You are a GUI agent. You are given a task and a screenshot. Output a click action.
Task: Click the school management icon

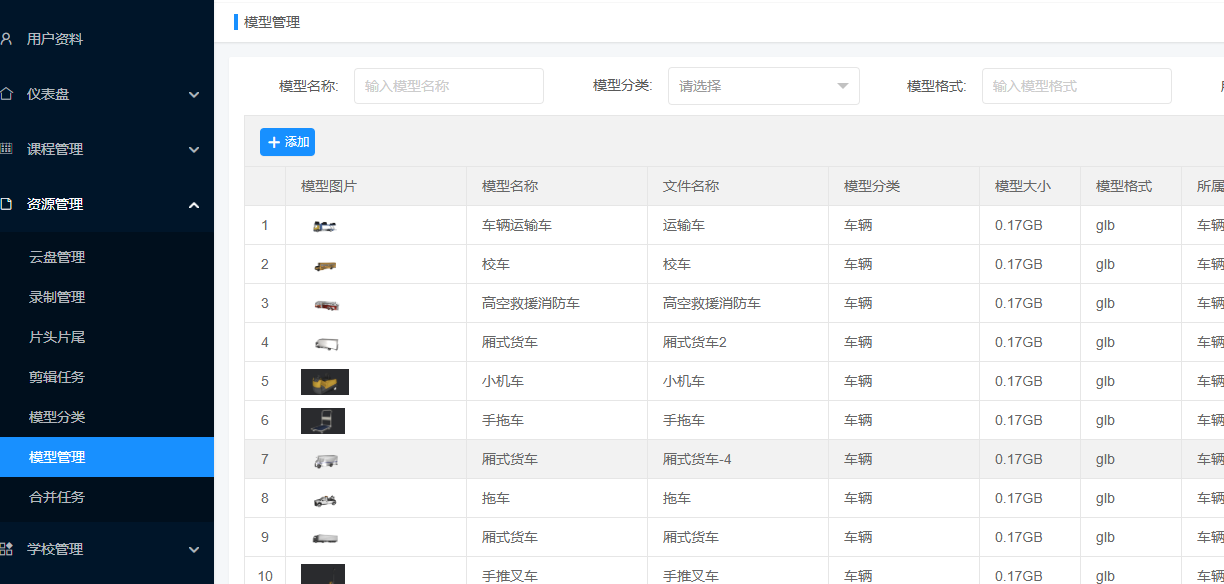tap(6, 549)
